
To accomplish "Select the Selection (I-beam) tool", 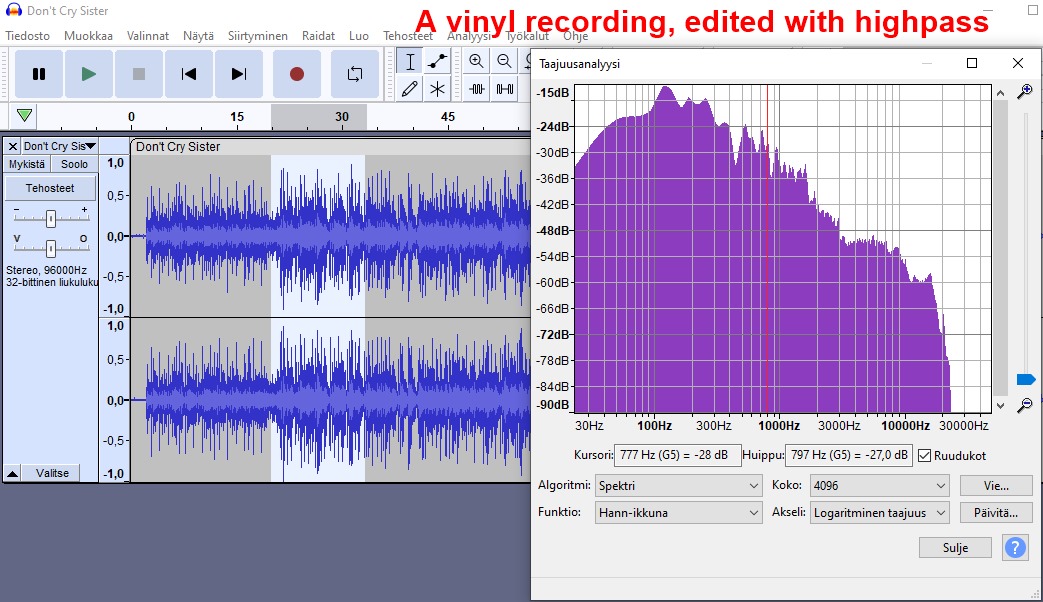I will pyautogui.click(x=410, y=61).
